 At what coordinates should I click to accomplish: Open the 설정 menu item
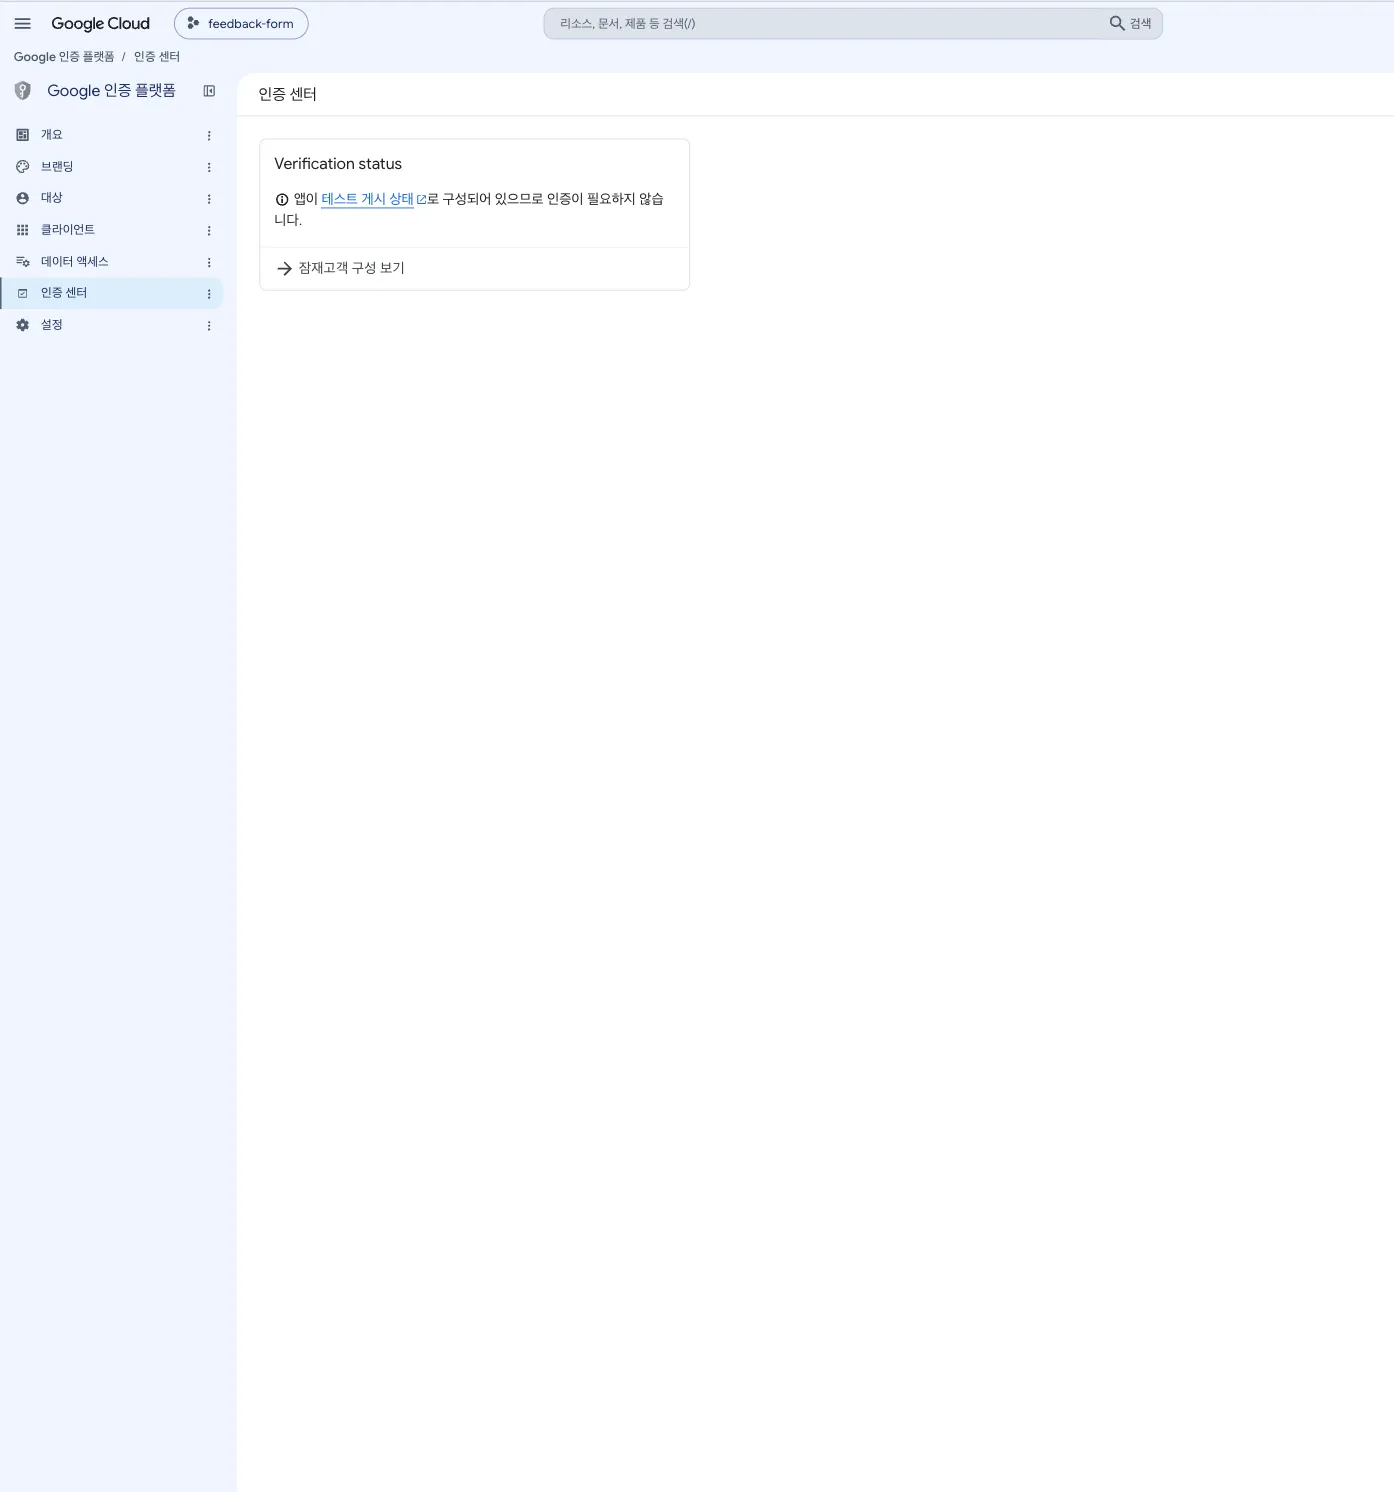pos(111,325)
